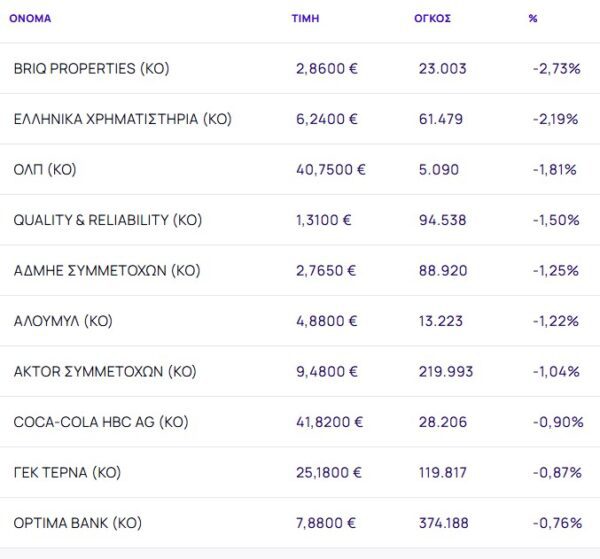Select ΑΚΤΟR ΣΥΜΜΕΤΟΧΩΝ (ΚΟ) entry
The height and width of the screenshot is (559, 600).
[x=104, y=372]
